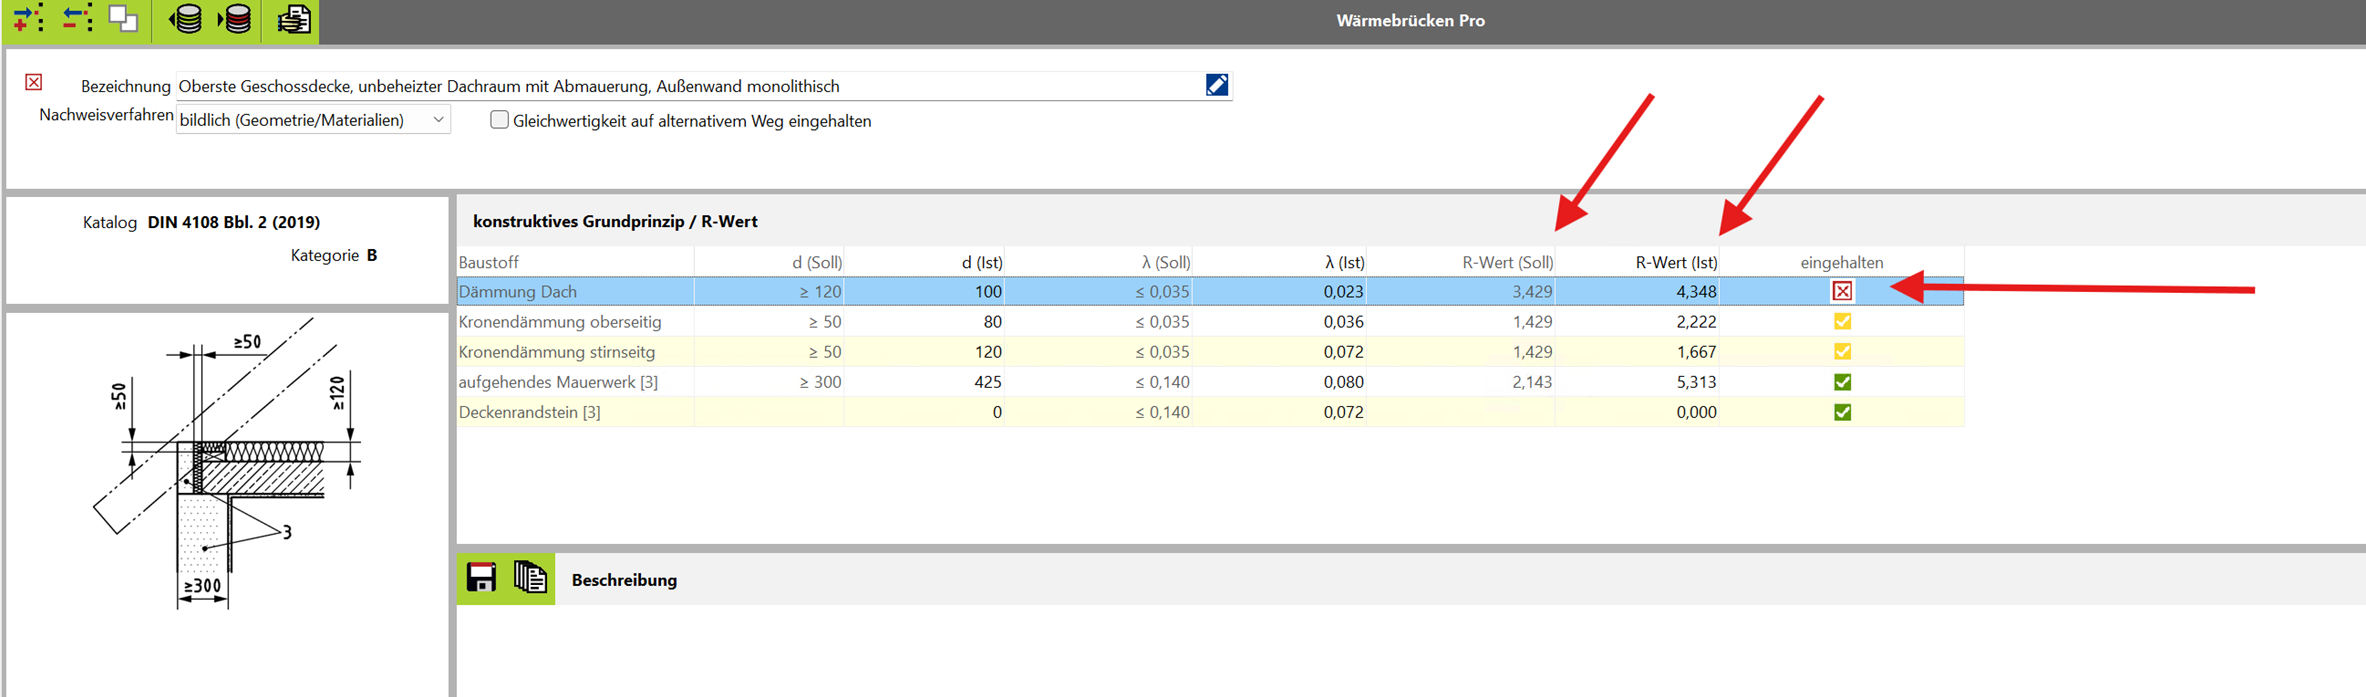The height and width of the screenshot is (697, 2366).
Task: Enable Gleichwertigkeit auf alternativem Weg eingehalten
Action: [499, 121]
